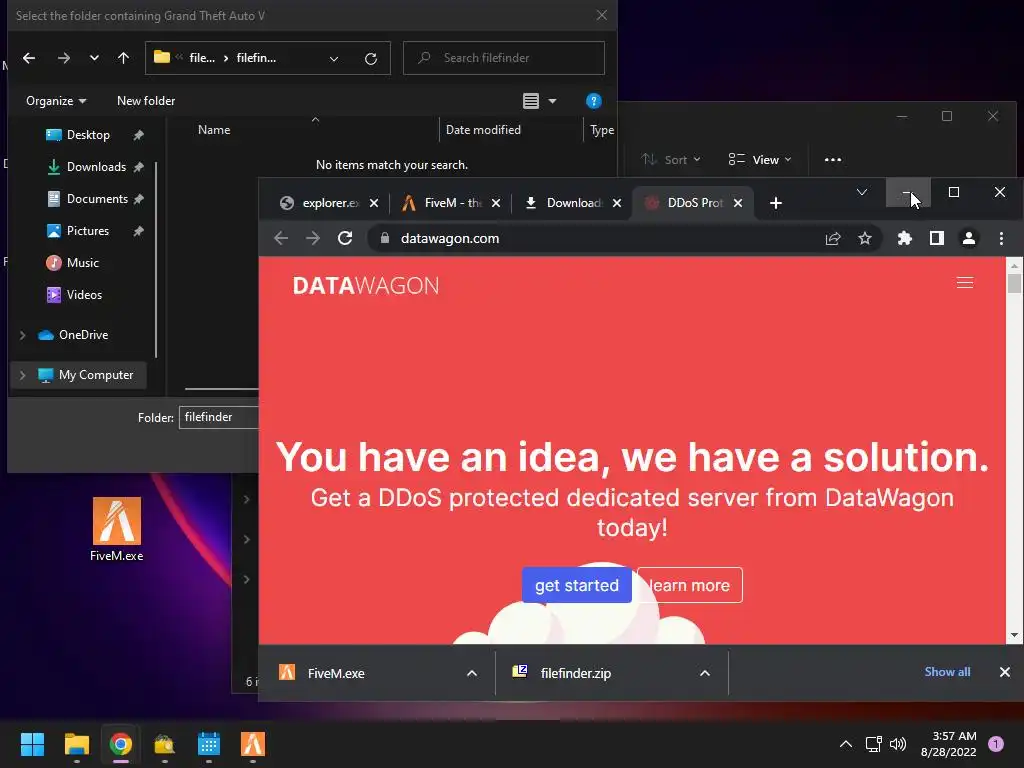Image resolution: width=1024 pixels, height=768 pixels.
Task: Open Chrome Extensions puzzle icon
Action: (x=904, y=238)
